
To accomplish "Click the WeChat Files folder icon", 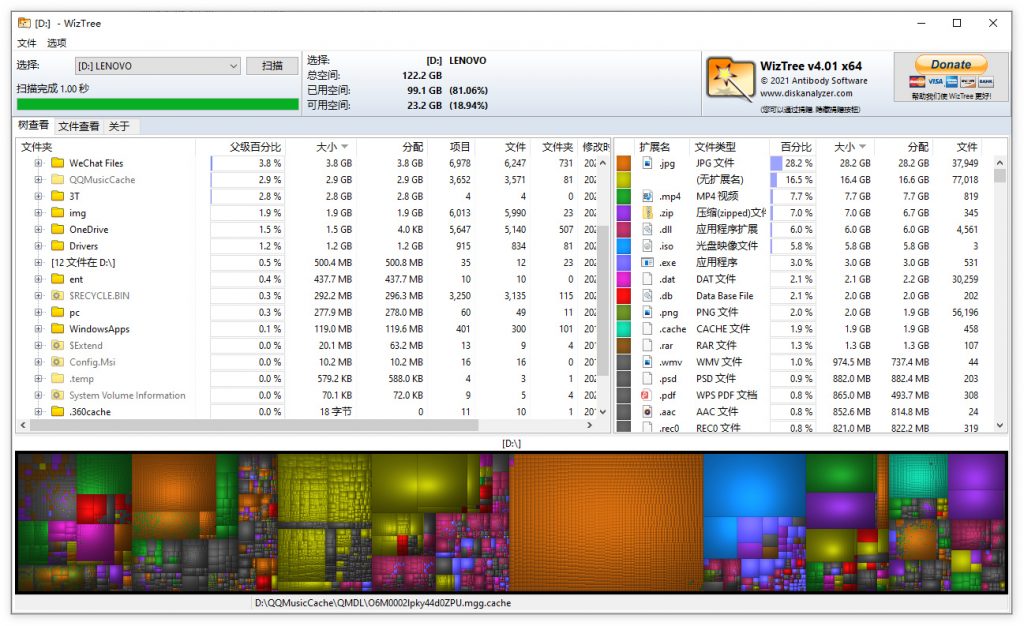I will click(57, 163).
